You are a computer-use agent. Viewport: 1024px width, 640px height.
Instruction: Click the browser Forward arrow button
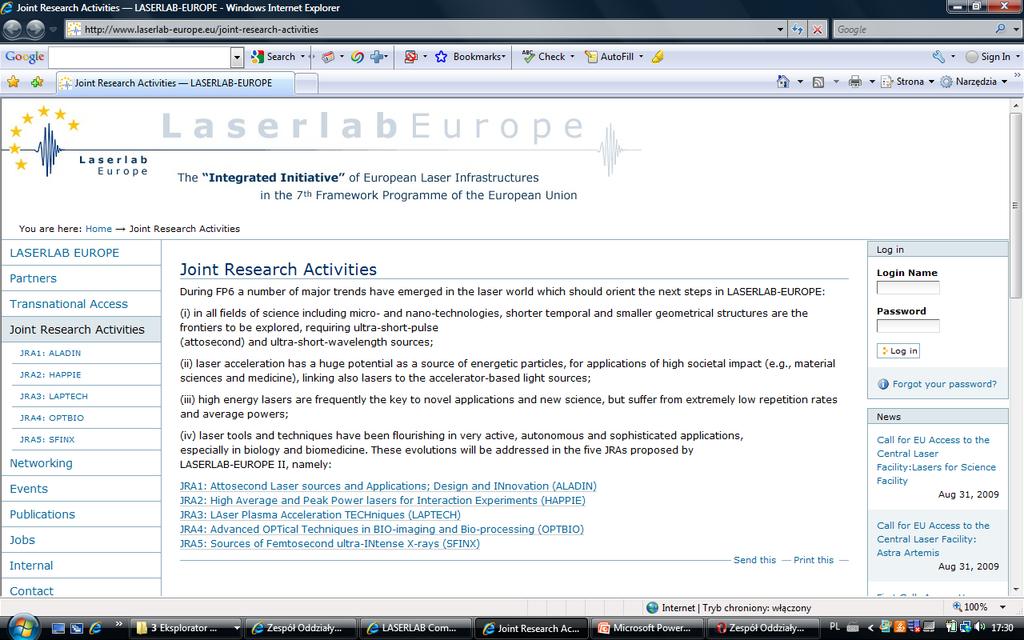pyautogui.click(x=35, y=29)
